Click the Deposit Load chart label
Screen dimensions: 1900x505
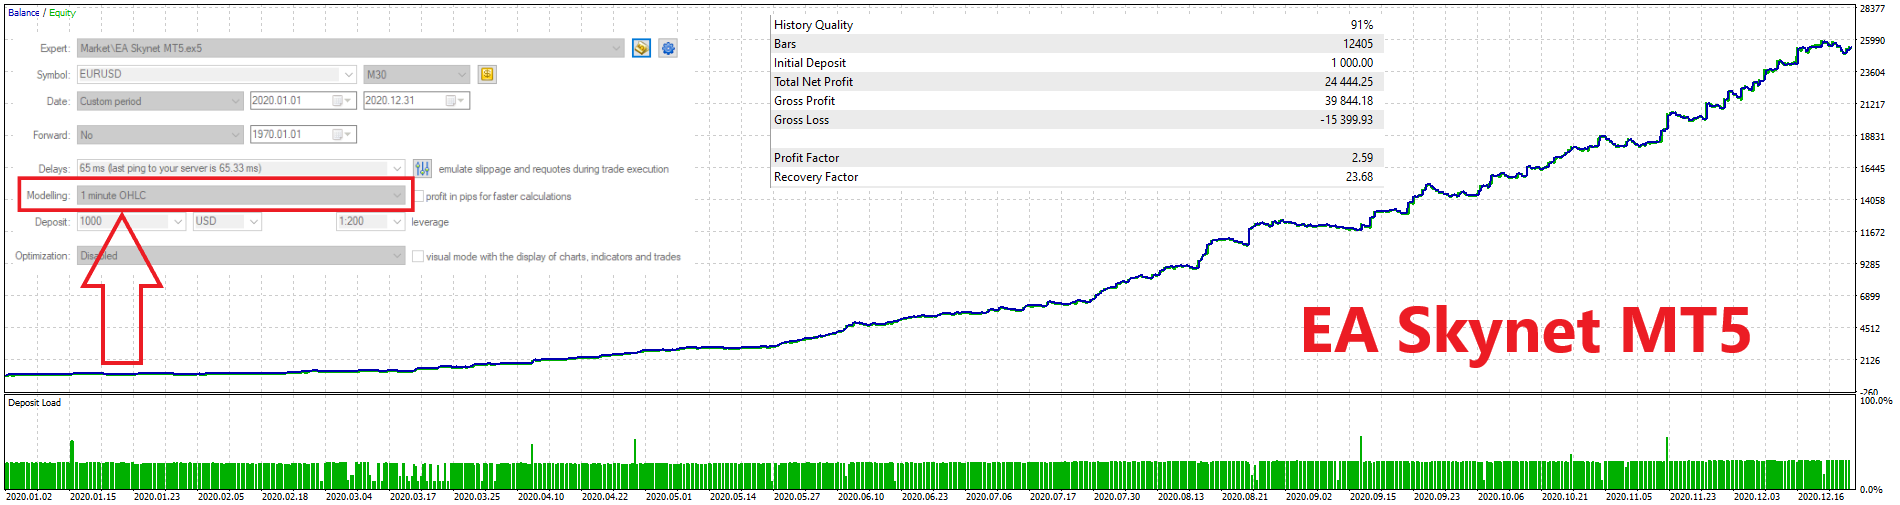tap(34, 403)
